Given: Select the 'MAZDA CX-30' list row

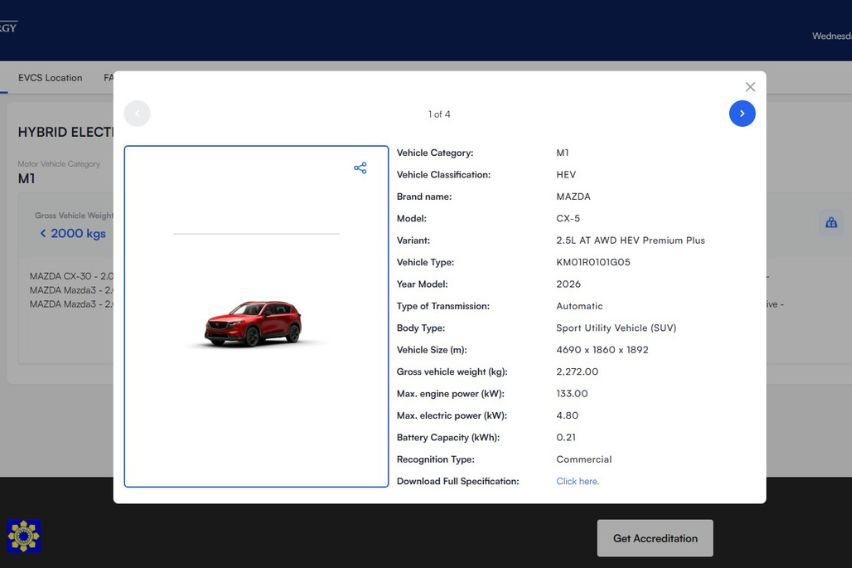Looking at the screenshot, I should click(x=71, y=276).
